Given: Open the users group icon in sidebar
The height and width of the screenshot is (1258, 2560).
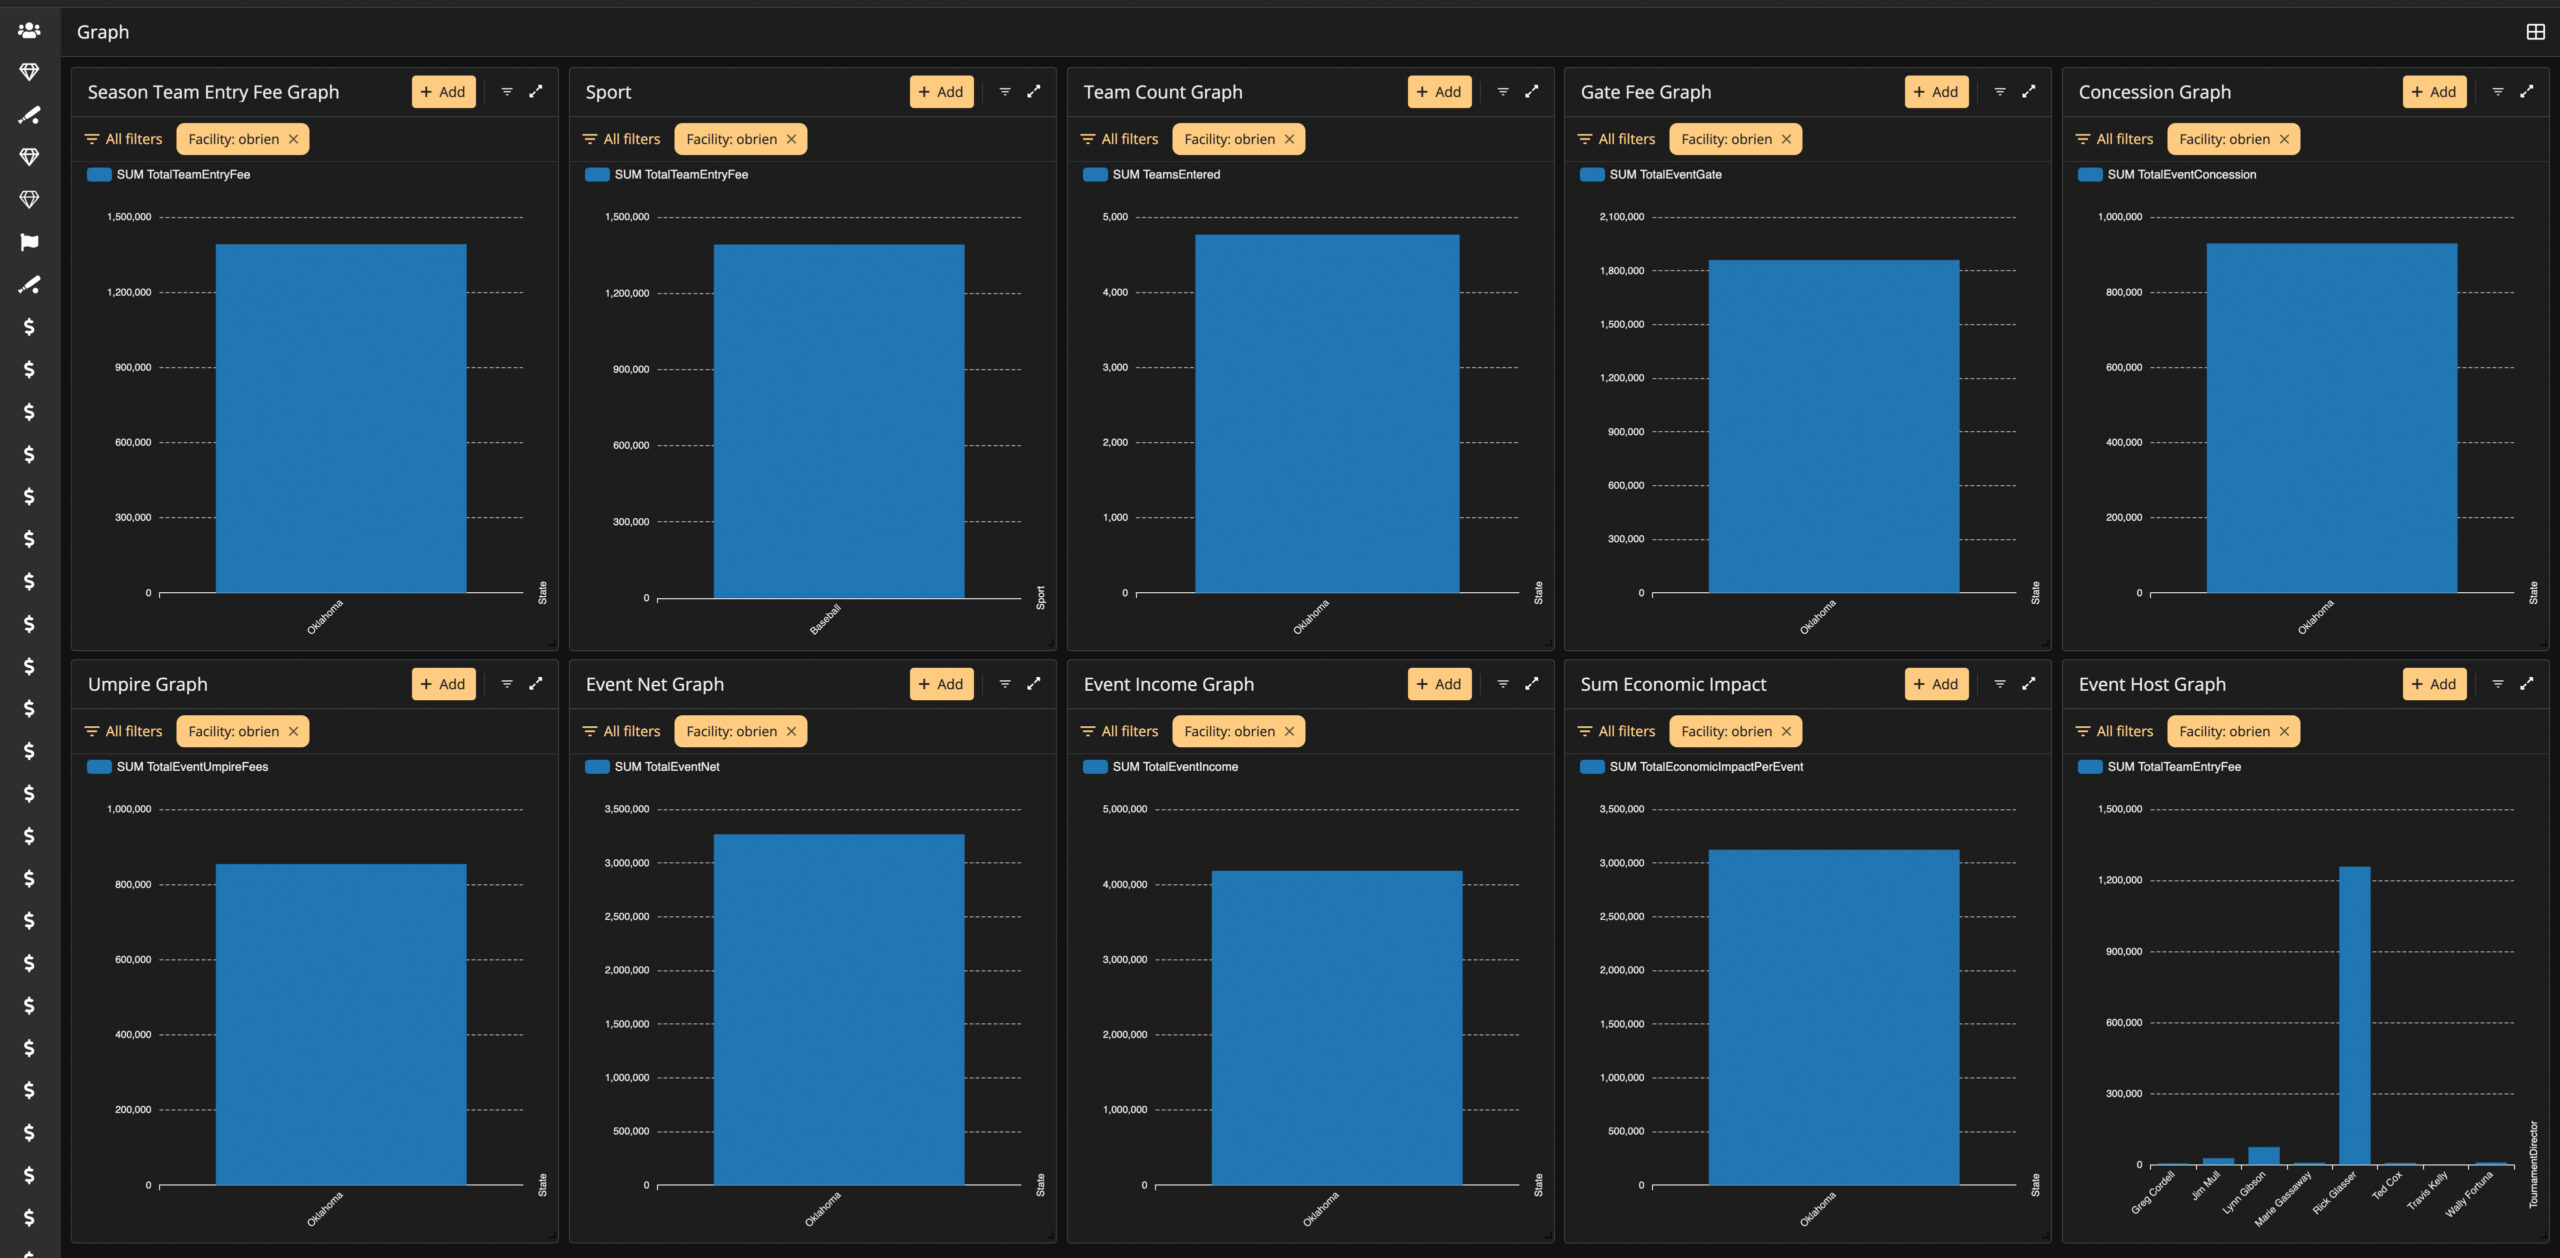Looking at the screenshot, I should coord(29,31).
